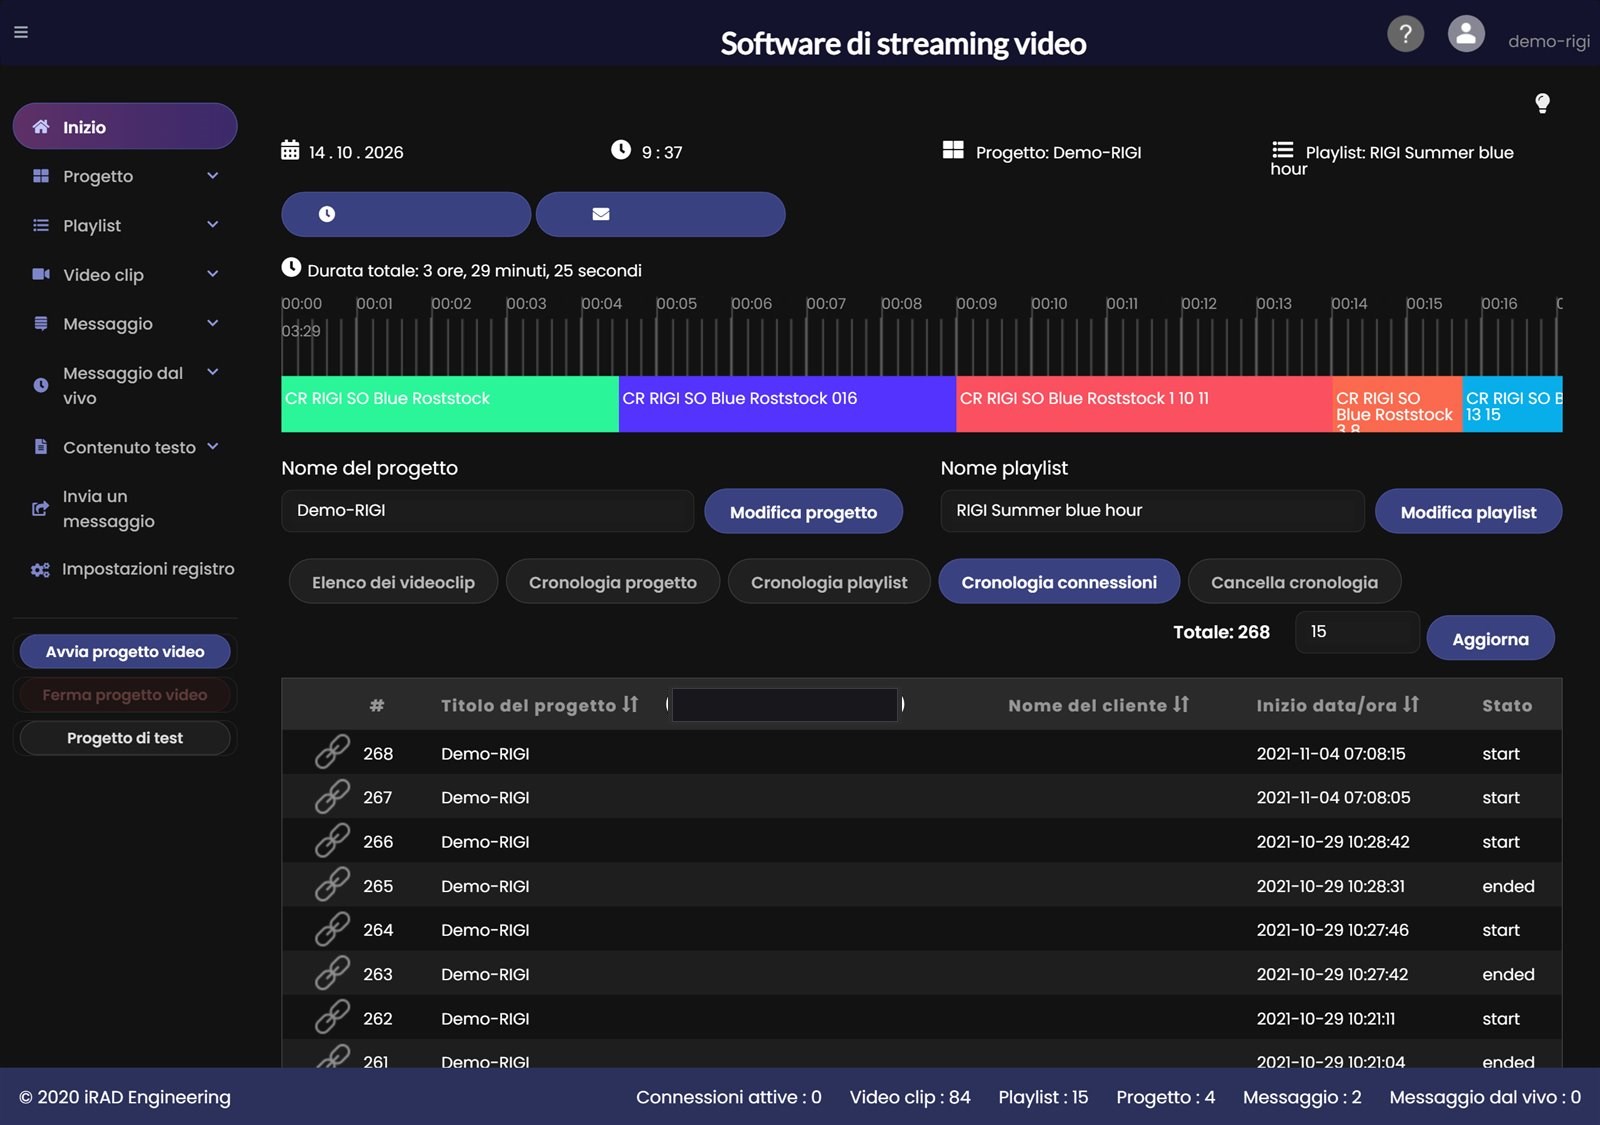Expand the Progetto sidebar menu
This screenshot has width=1600, height=1125.
pos(125,176)
